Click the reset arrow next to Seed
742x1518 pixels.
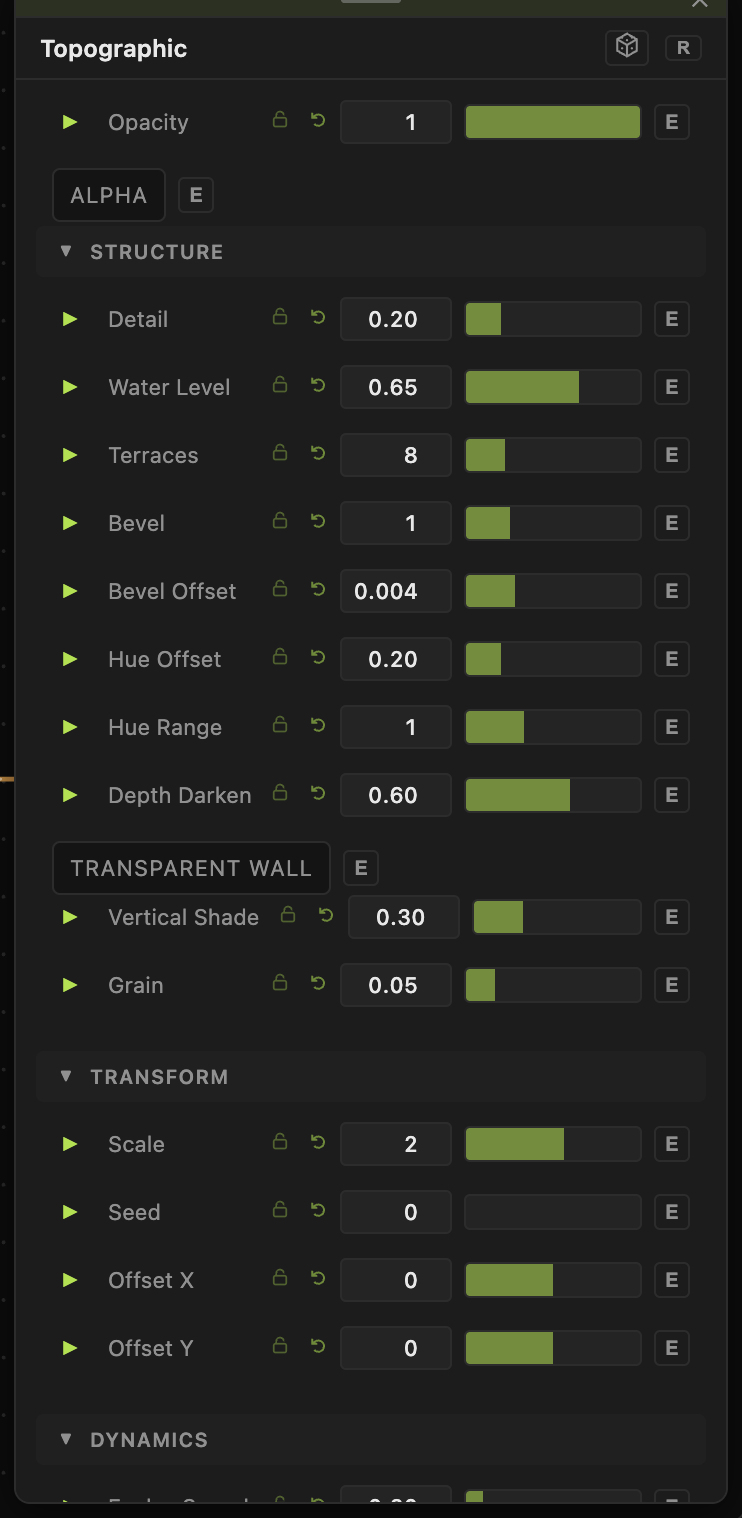click(x=318, y=1210)
